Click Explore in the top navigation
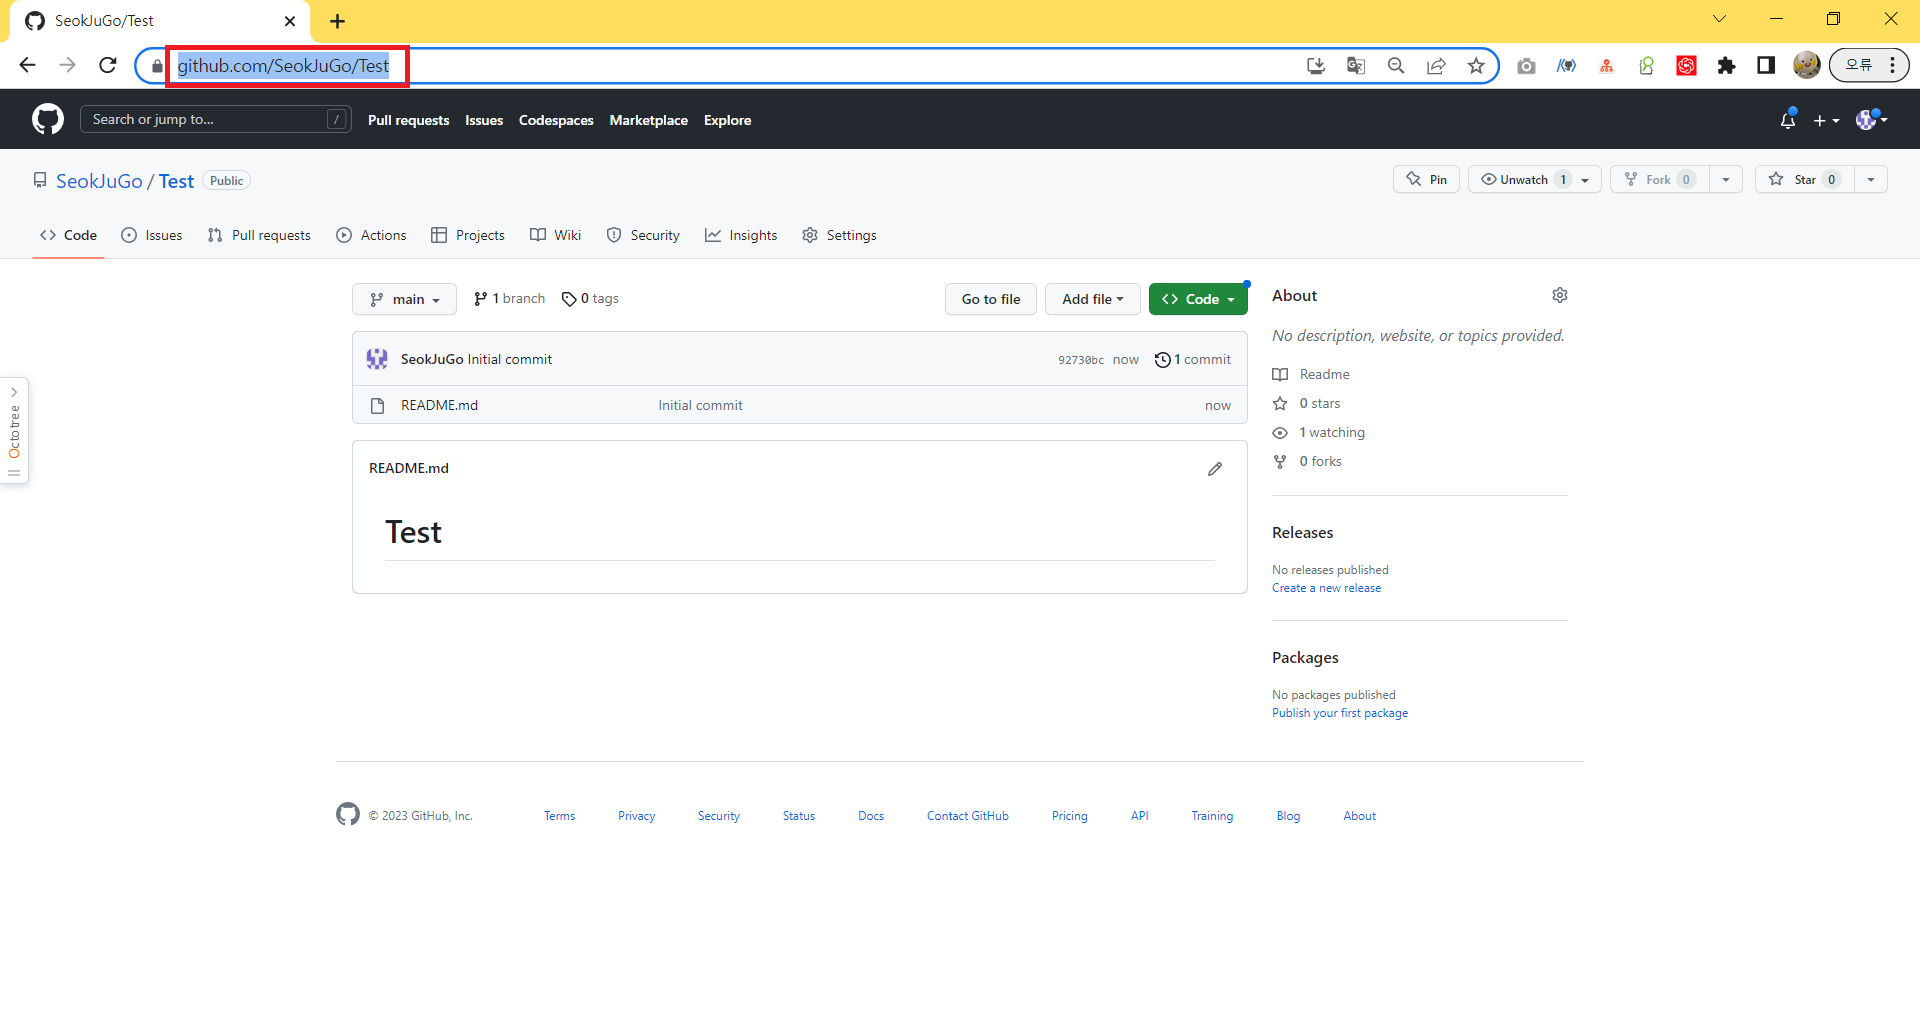Viewport: 1920px width, 1030px height. point(727,120)
